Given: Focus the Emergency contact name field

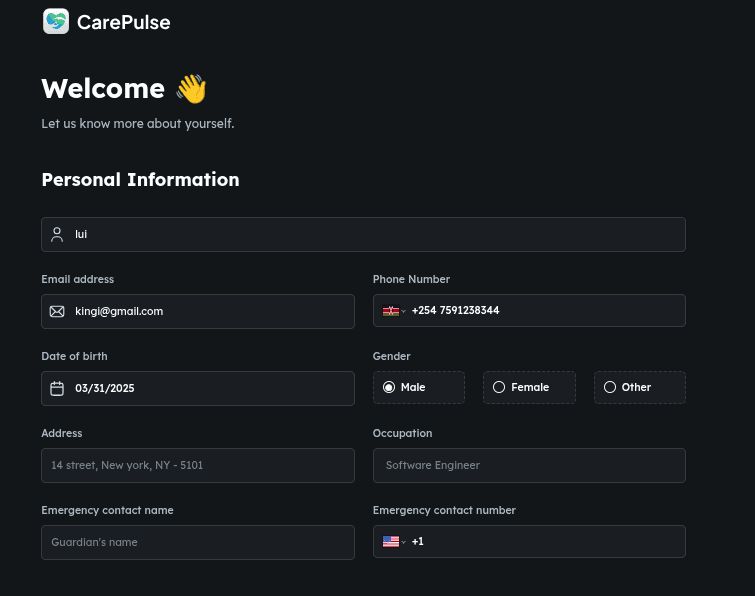Looking at the screenshot, I should pos(198,543).
